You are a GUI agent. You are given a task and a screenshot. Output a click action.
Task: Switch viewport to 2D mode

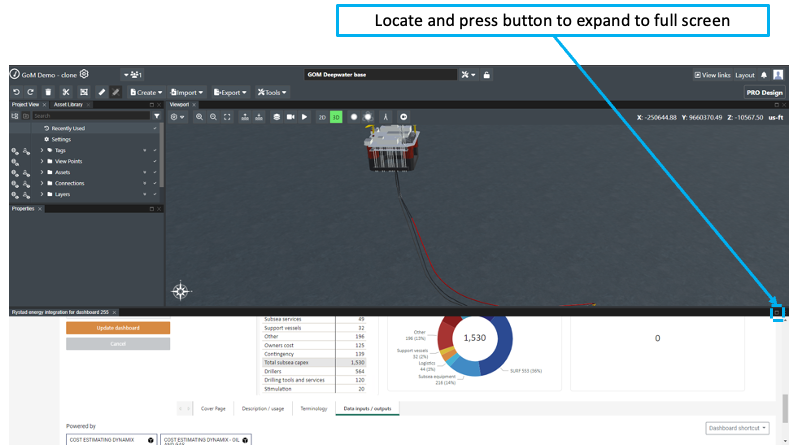coord(322,117)
